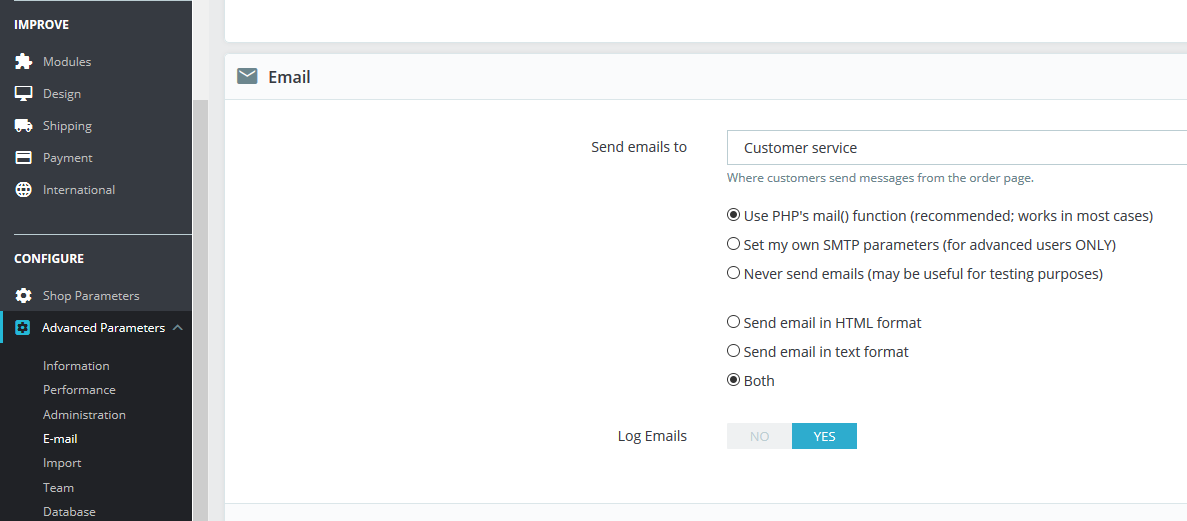
Task: Click the International globe icon
Action: (x=23, y=190)
